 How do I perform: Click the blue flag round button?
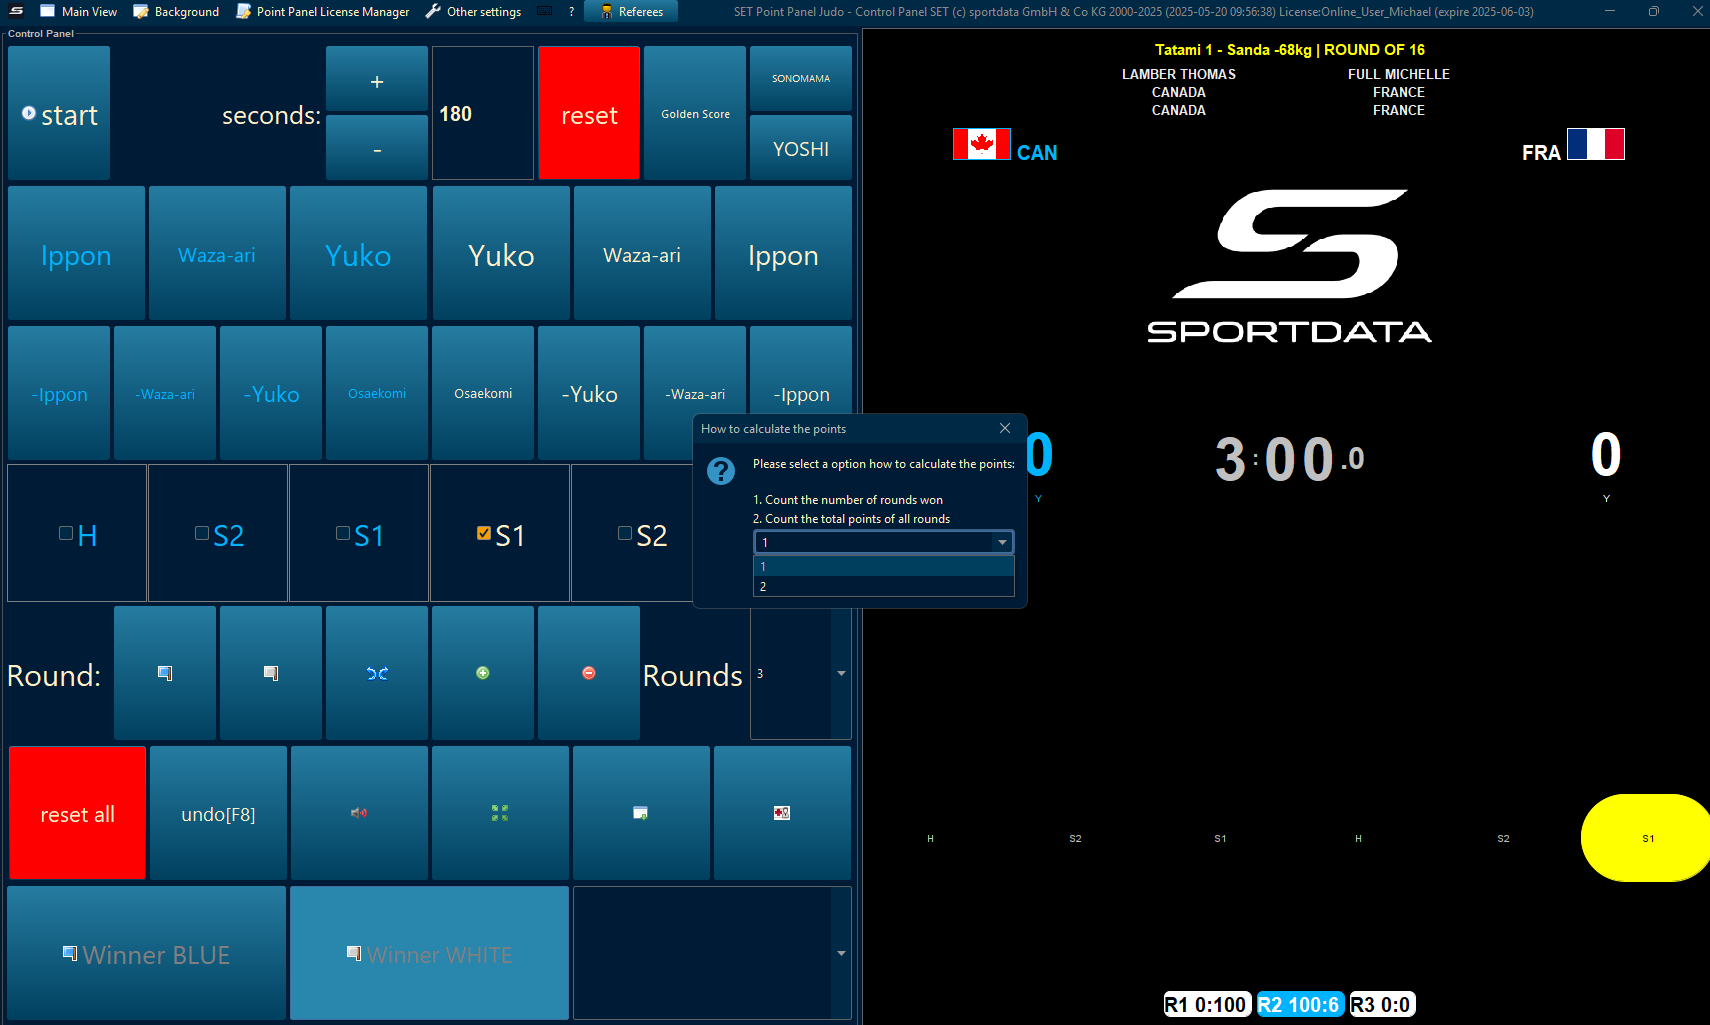pos(165,673)
